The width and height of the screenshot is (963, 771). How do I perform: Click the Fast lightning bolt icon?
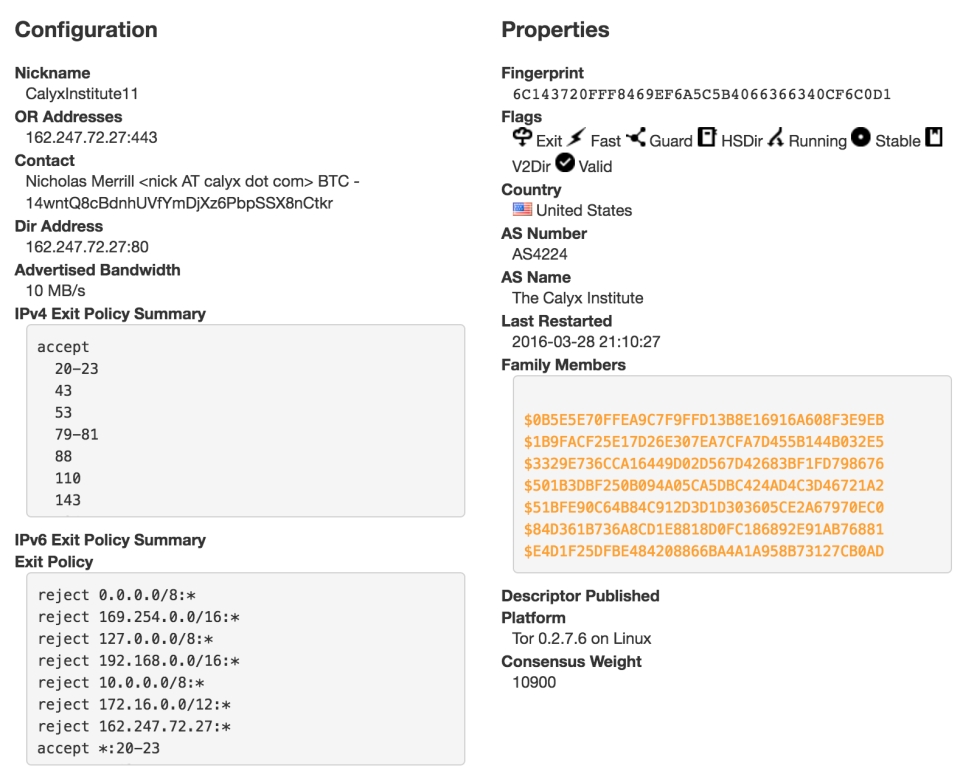tap(577, 140)
